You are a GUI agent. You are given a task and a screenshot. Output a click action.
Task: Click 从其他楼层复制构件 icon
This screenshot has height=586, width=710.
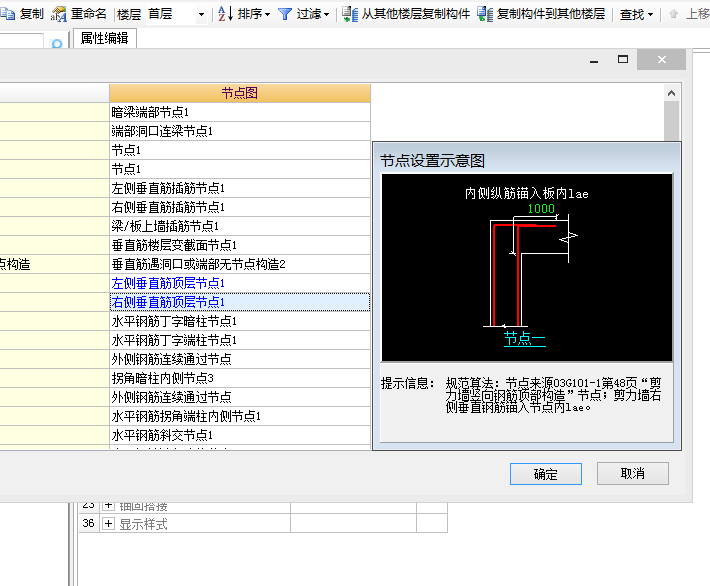[350, 14]
